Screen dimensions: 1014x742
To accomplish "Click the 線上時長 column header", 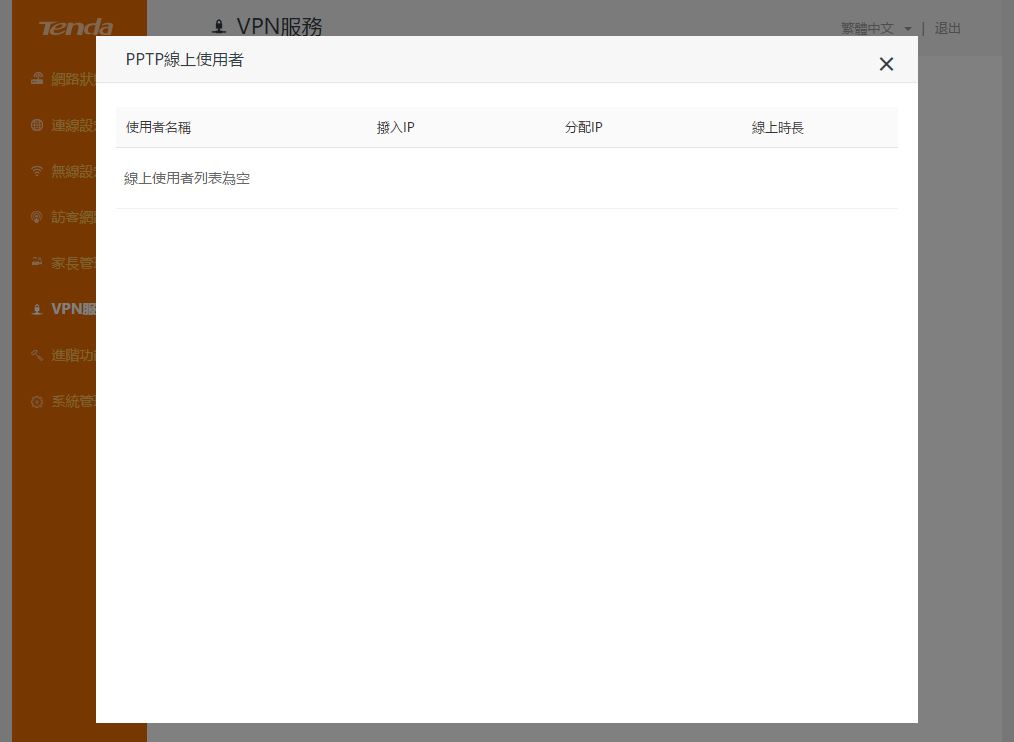I will (777, 127).
